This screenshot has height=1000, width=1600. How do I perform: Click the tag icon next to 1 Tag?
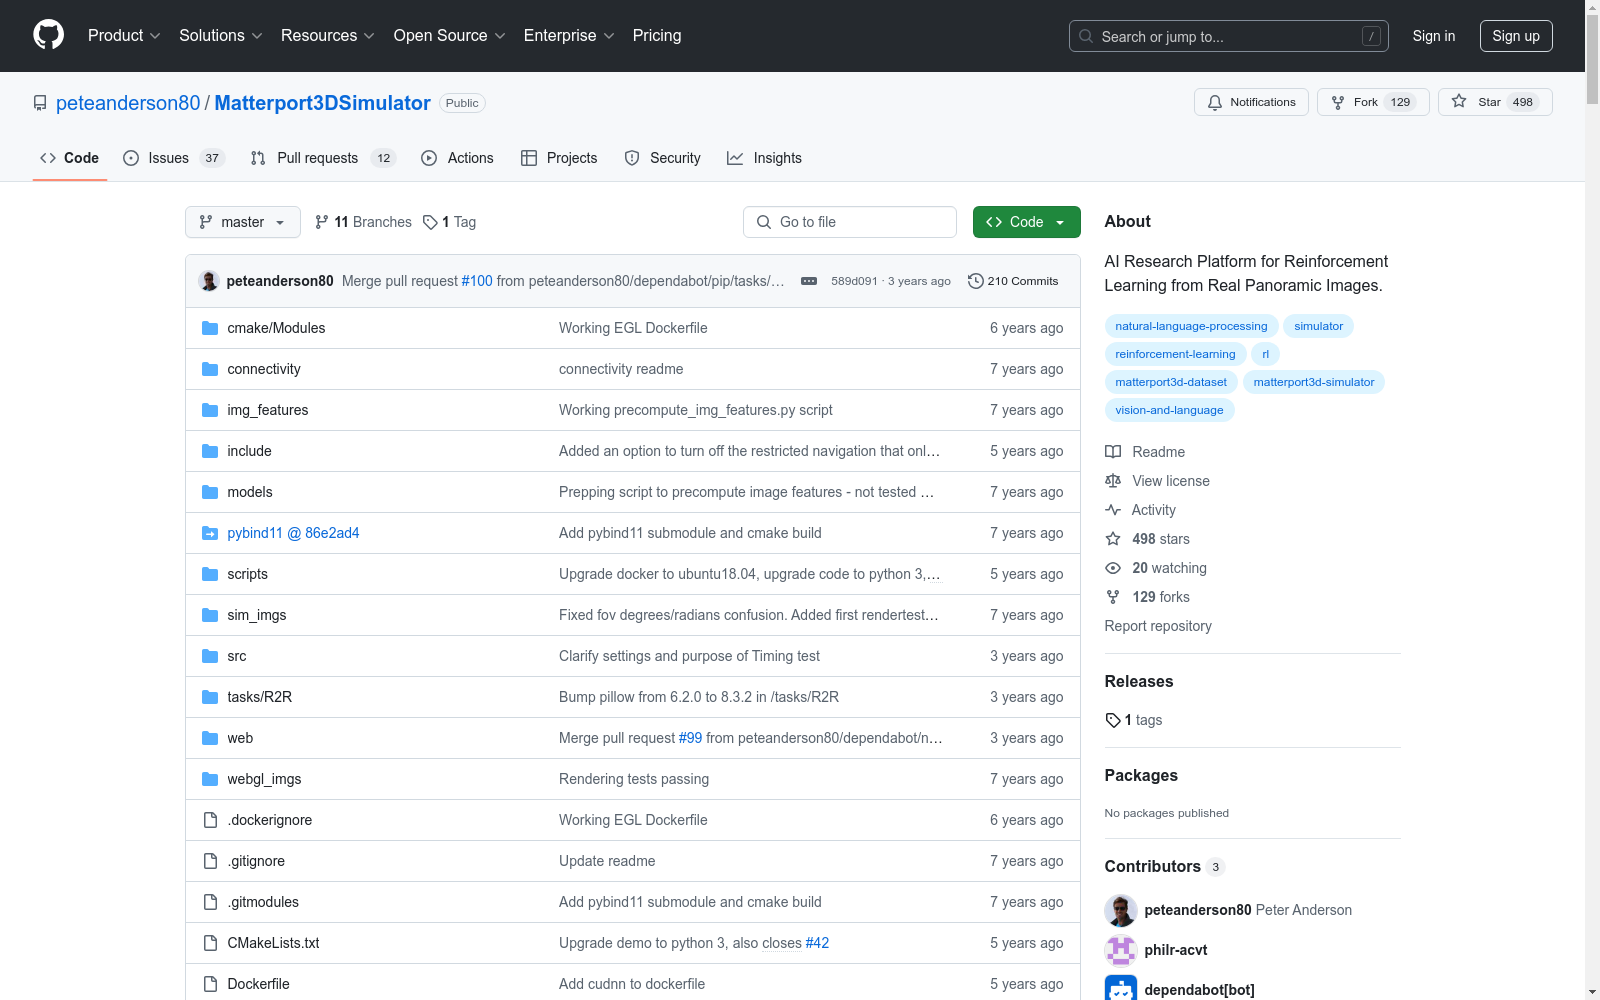(x=430, y=222)
